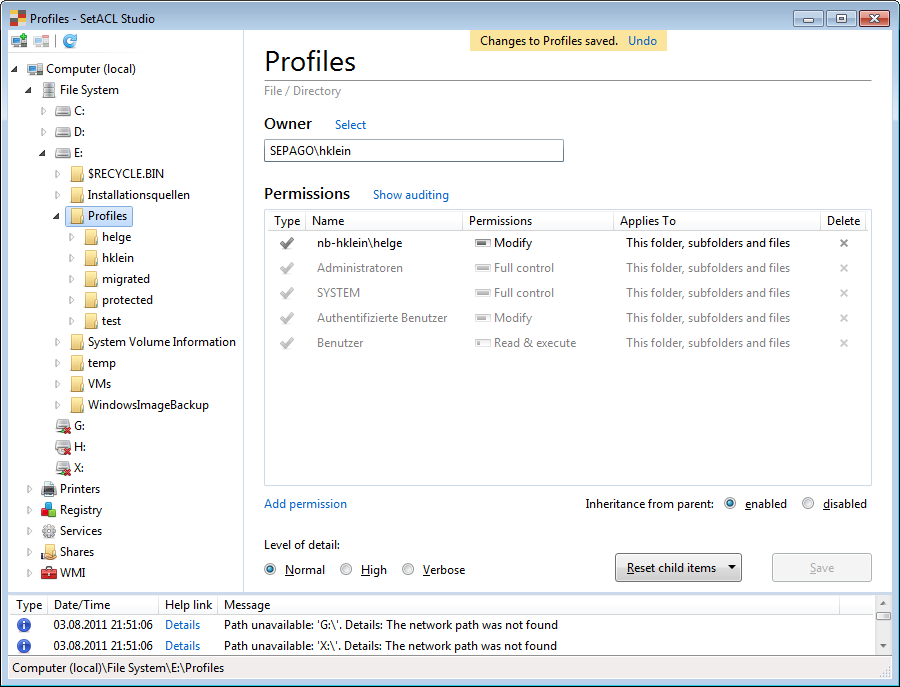Sort by Permissions column header
The image size is (900, 687).
click(x=538, y=221)
